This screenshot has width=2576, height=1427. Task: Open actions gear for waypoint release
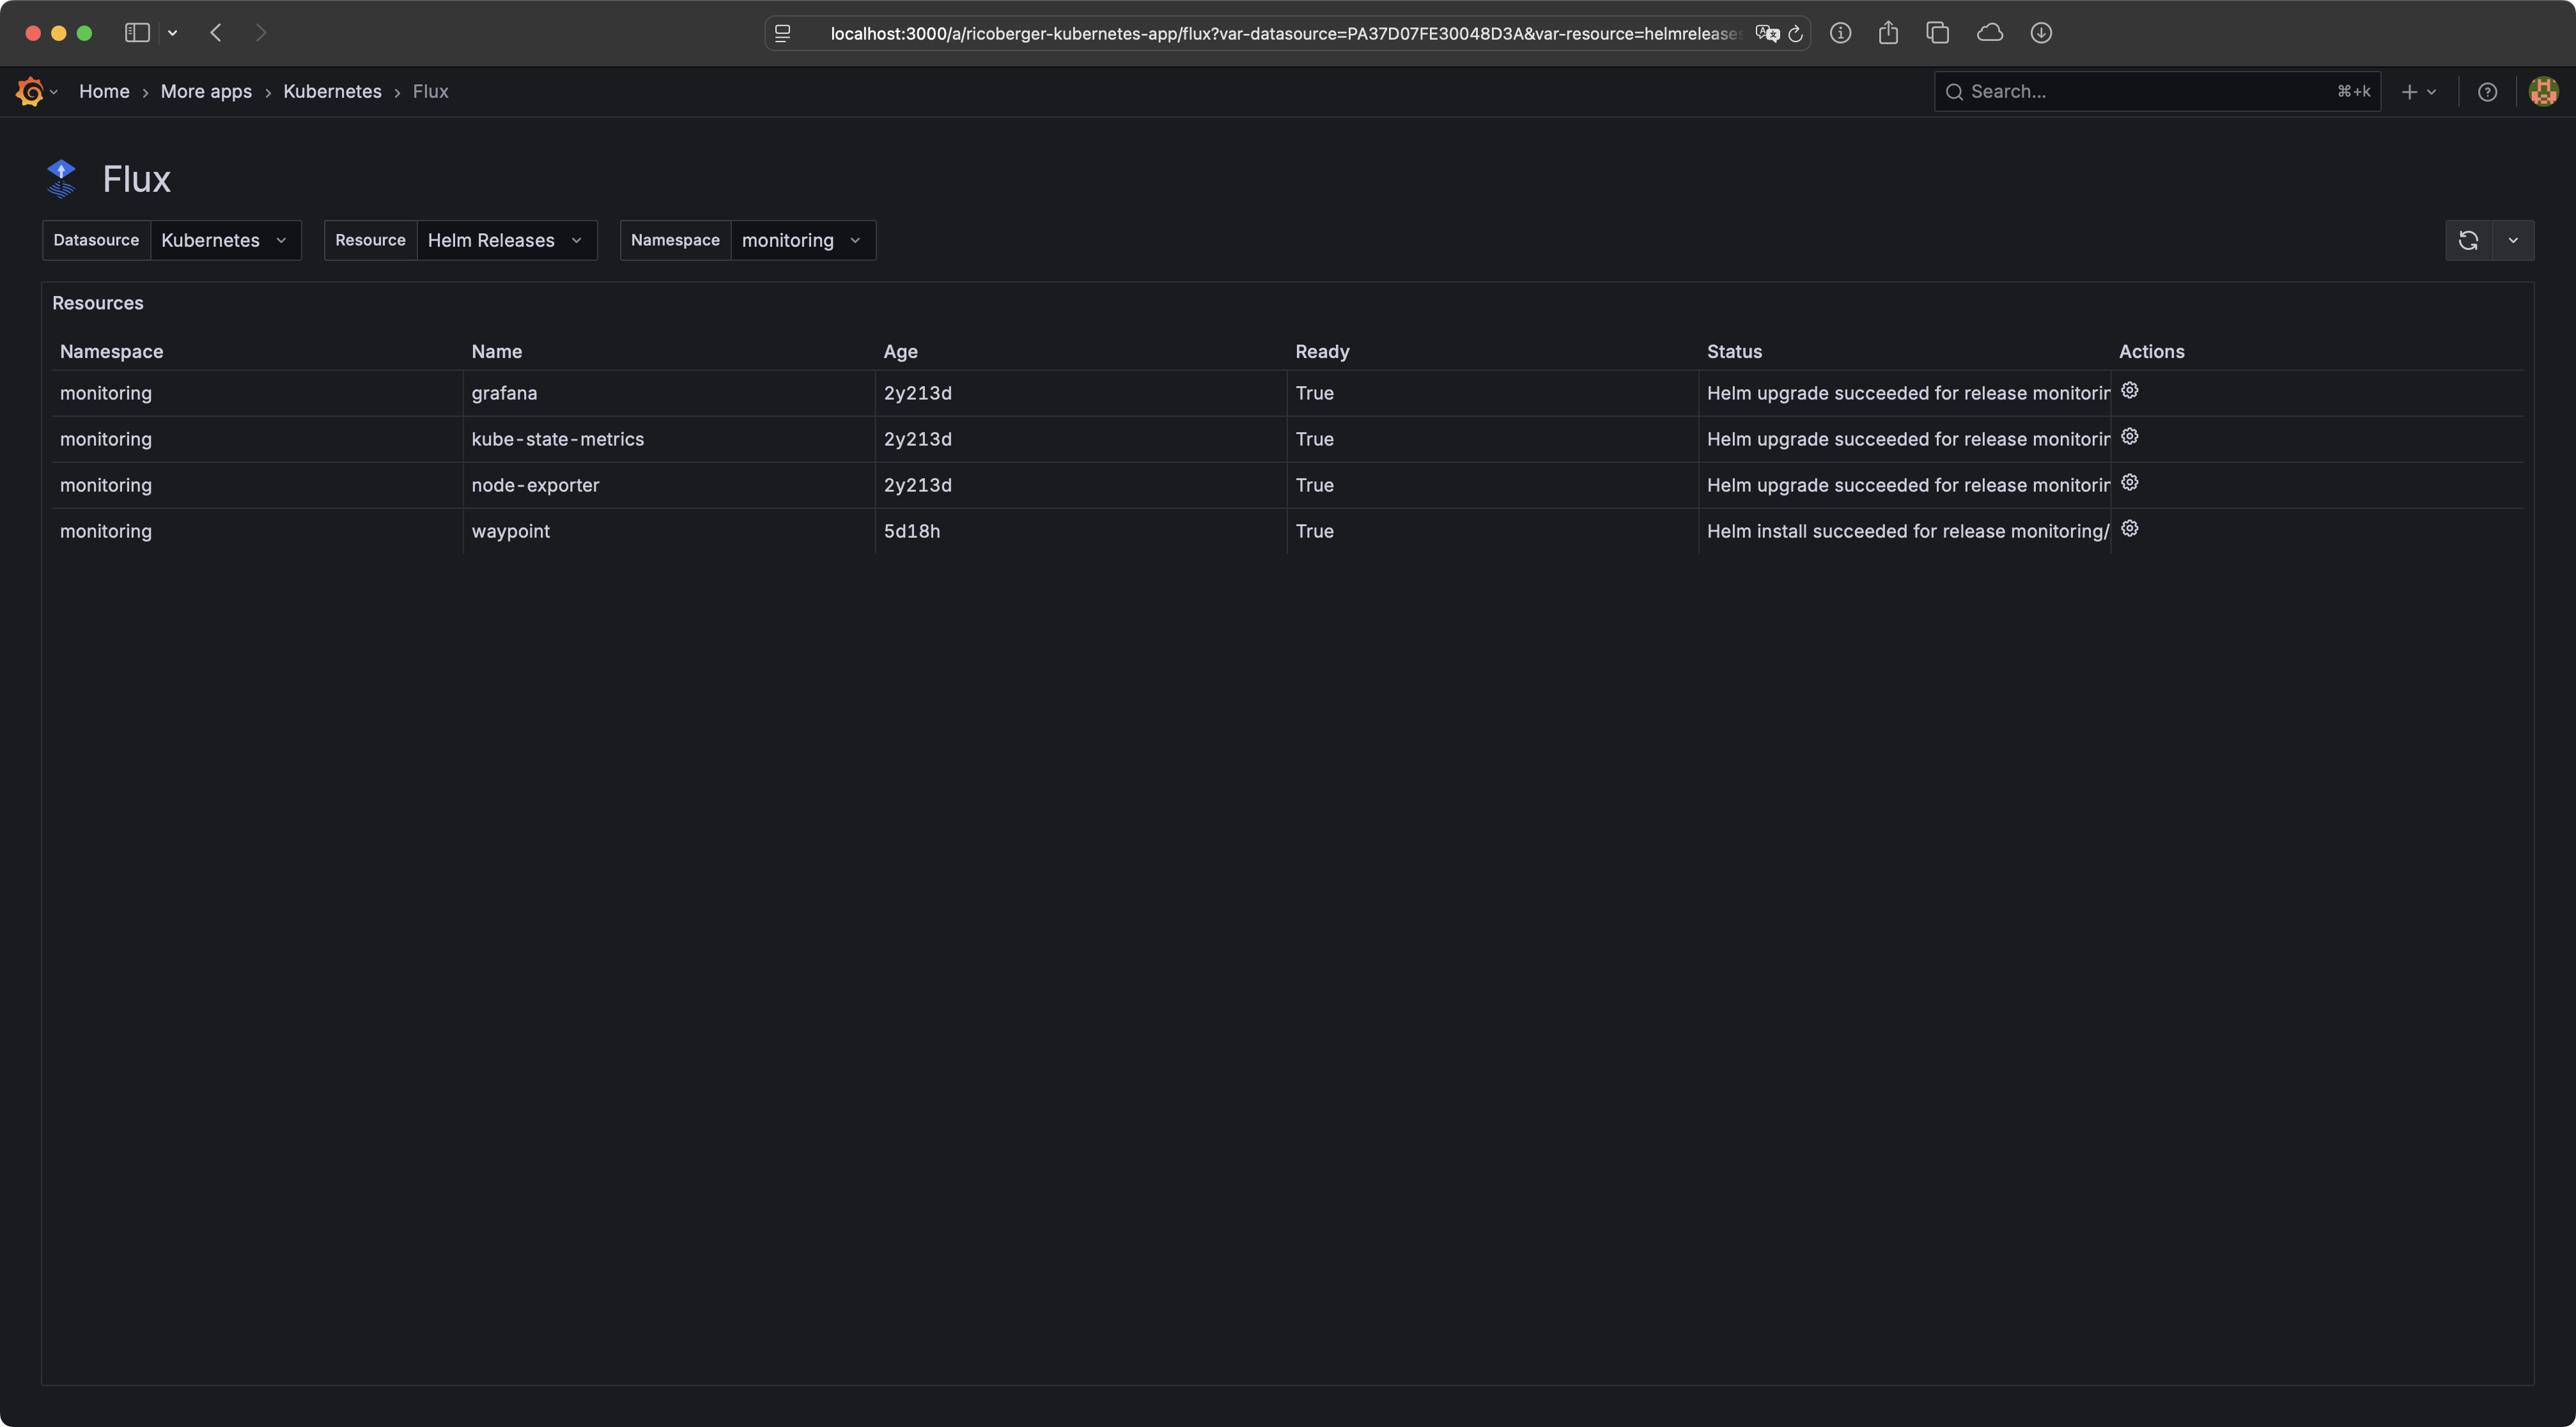click(x=2129, y=529)
